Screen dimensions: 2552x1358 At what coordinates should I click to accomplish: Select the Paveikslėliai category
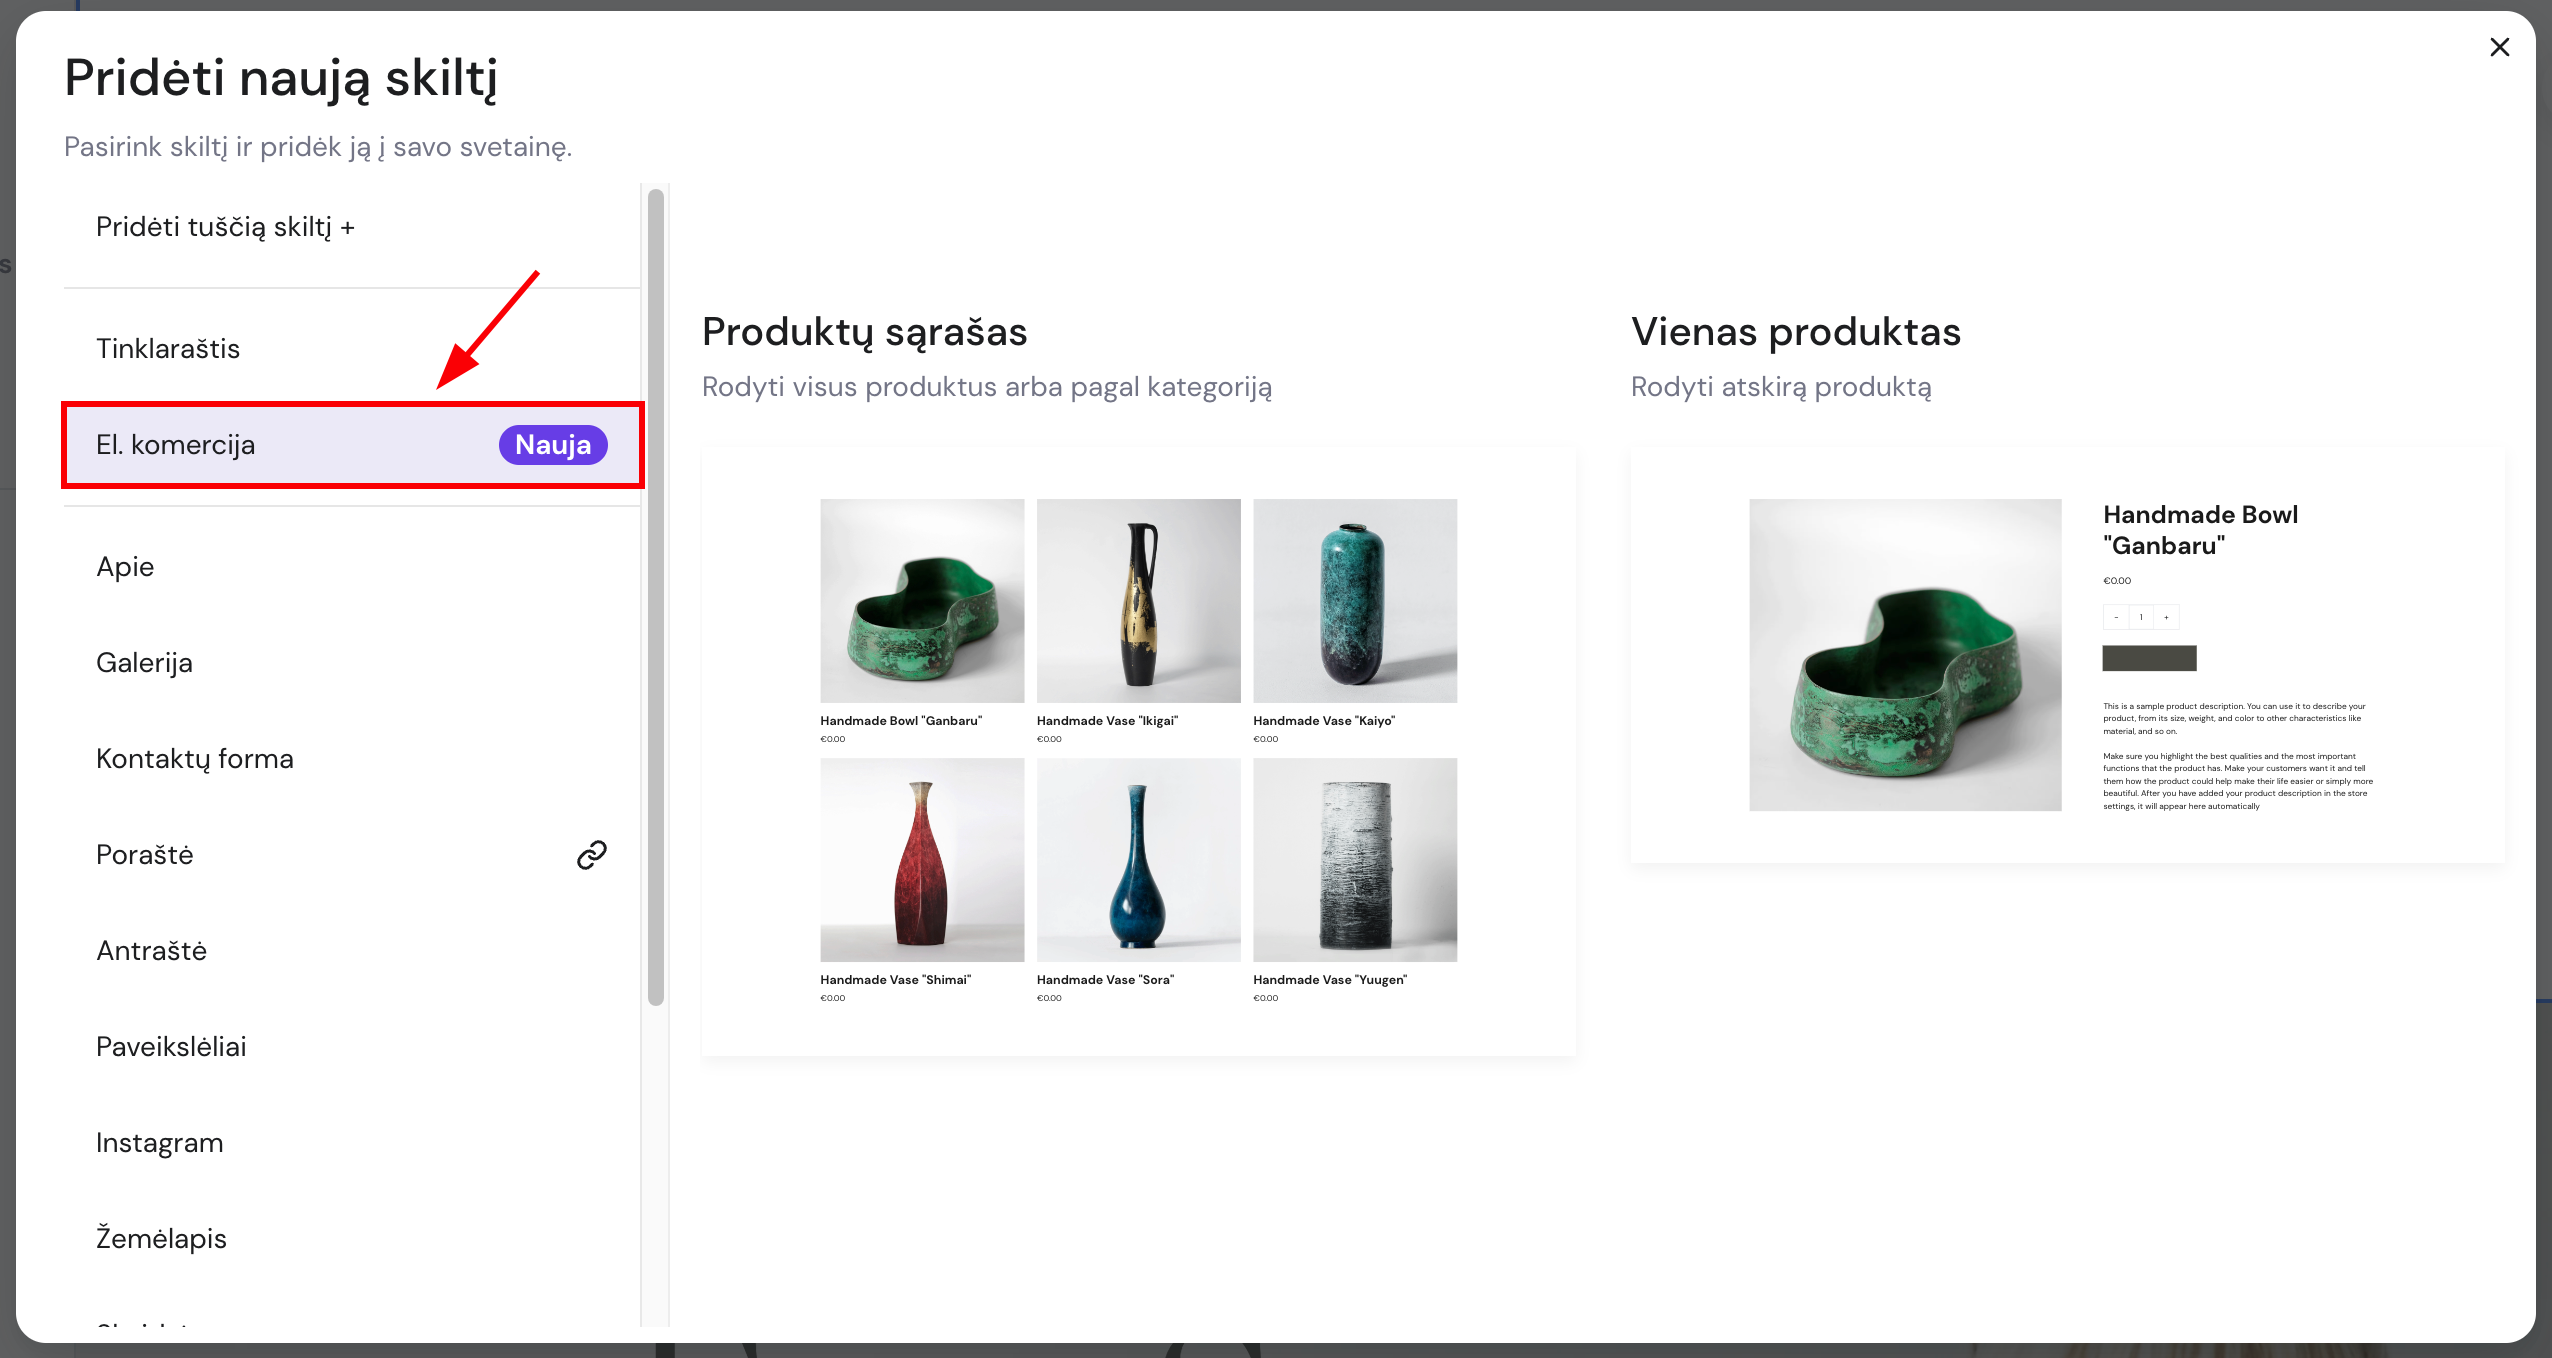pos(171,1047)
